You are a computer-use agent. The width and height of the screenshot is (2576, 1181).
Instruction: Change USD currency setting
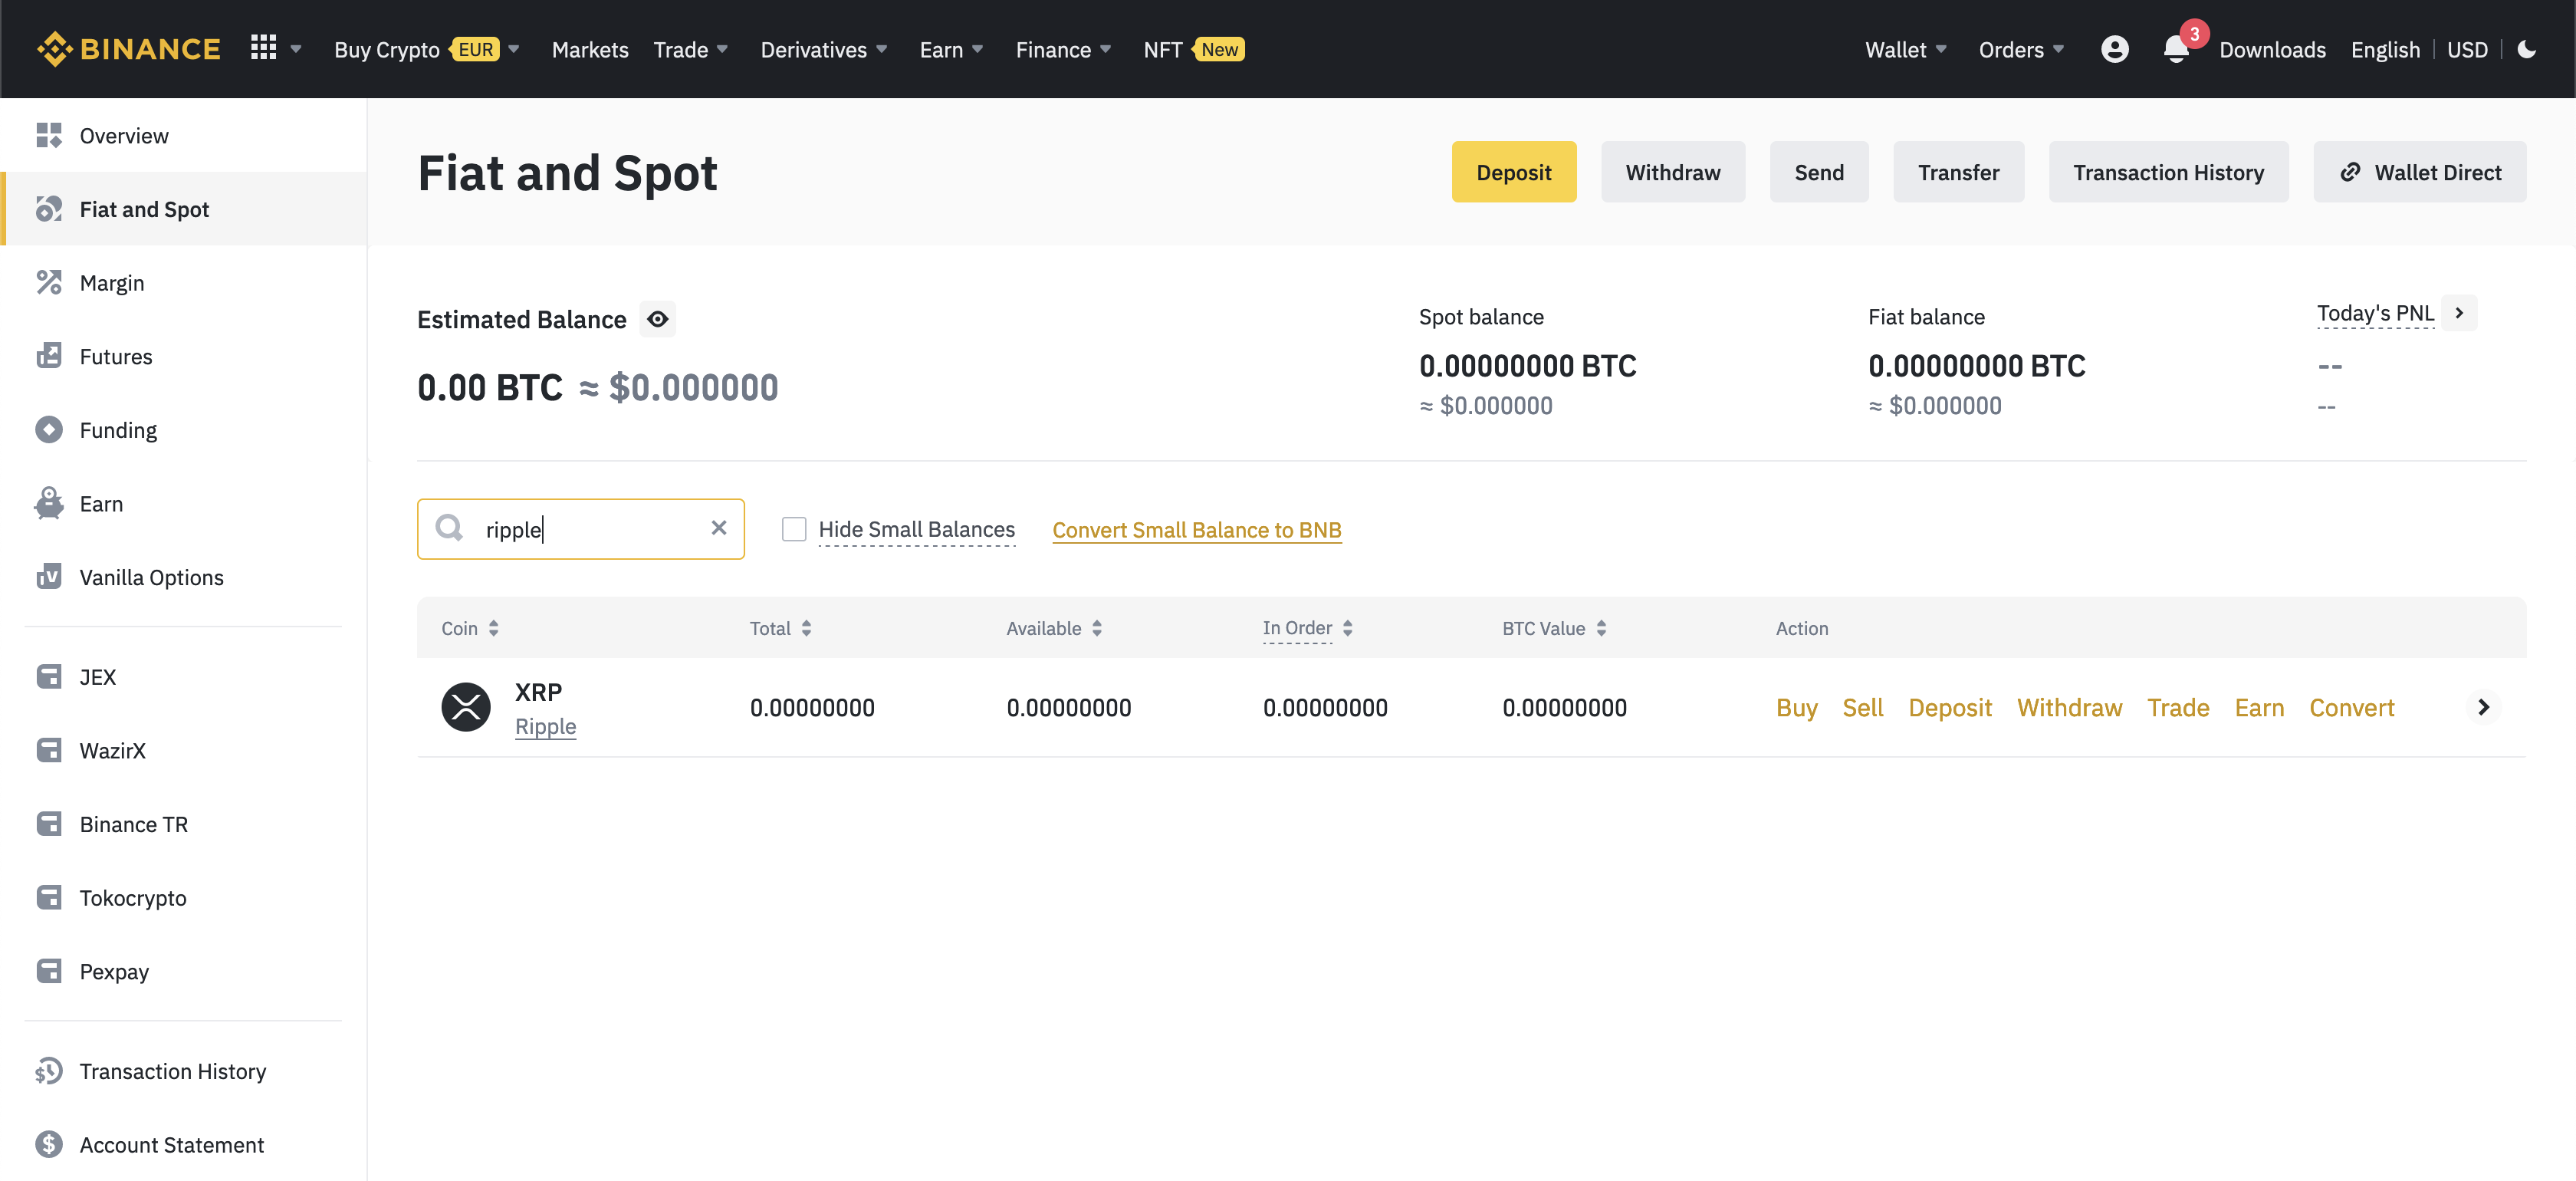click(x=2467, y=49)
